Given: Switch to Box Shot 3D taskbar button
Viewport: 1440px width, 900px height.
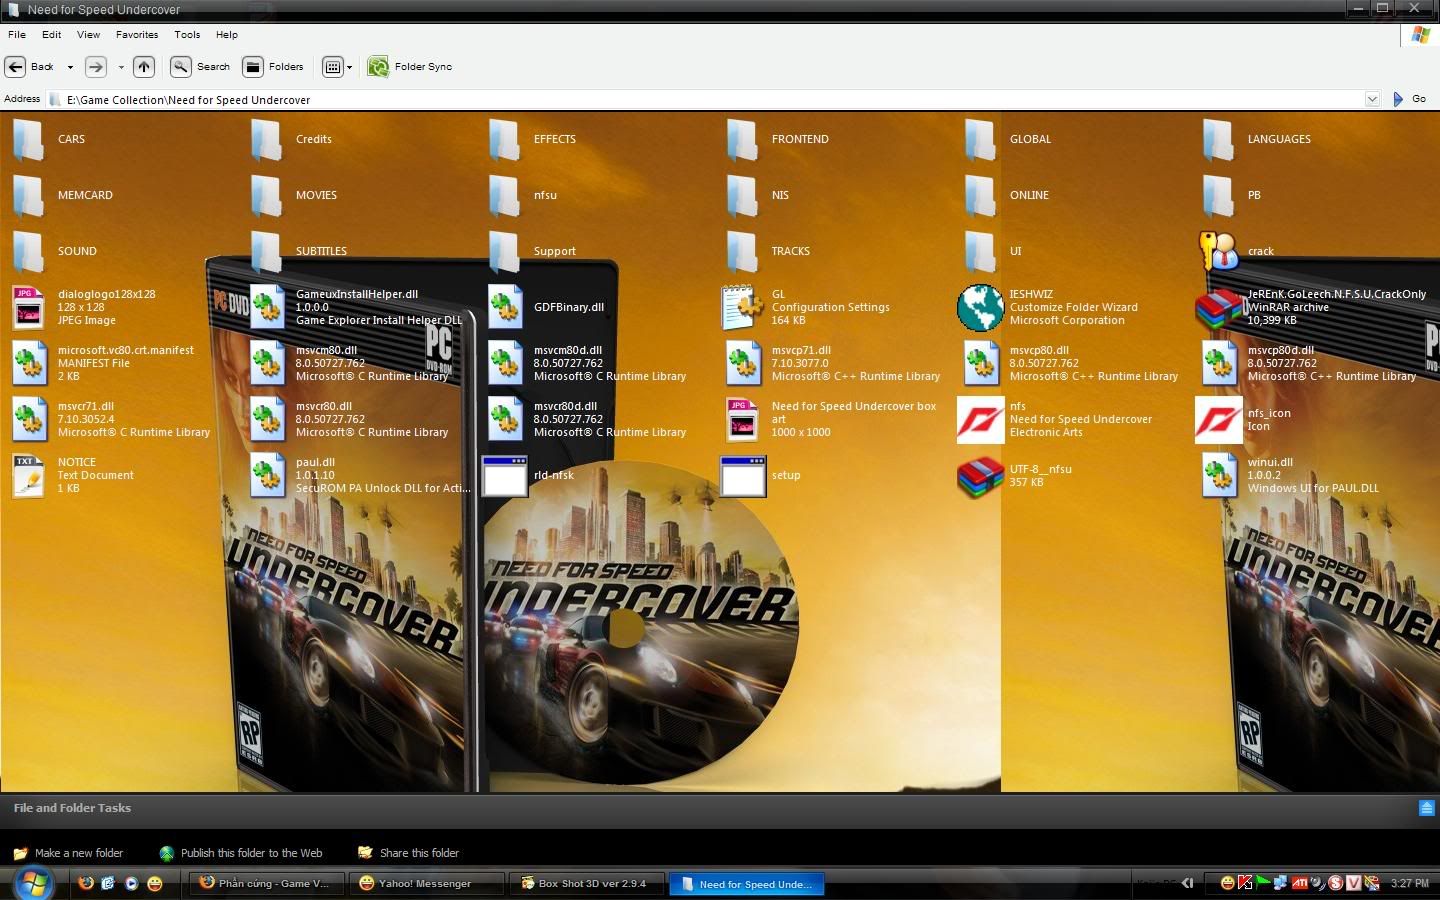Looking at the screenshot, I should [587, 883].
